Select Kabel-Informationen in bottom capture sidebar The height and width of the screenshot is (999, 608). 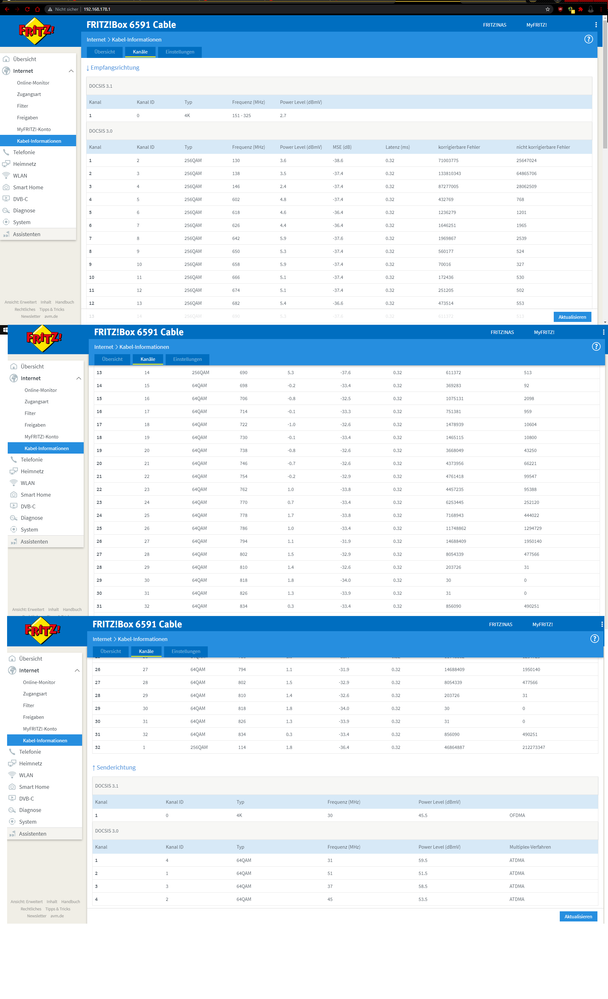click(x=45, y=740)
